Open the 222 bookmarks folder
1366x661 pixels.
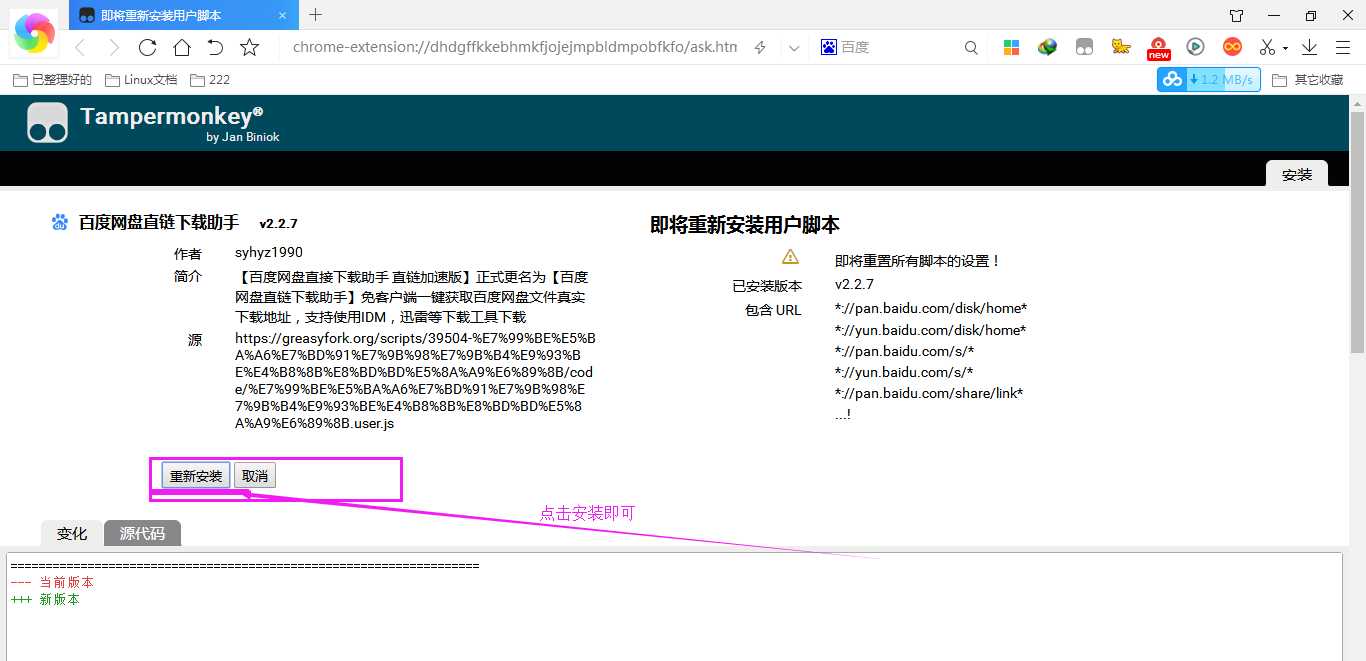coord(210,80)
